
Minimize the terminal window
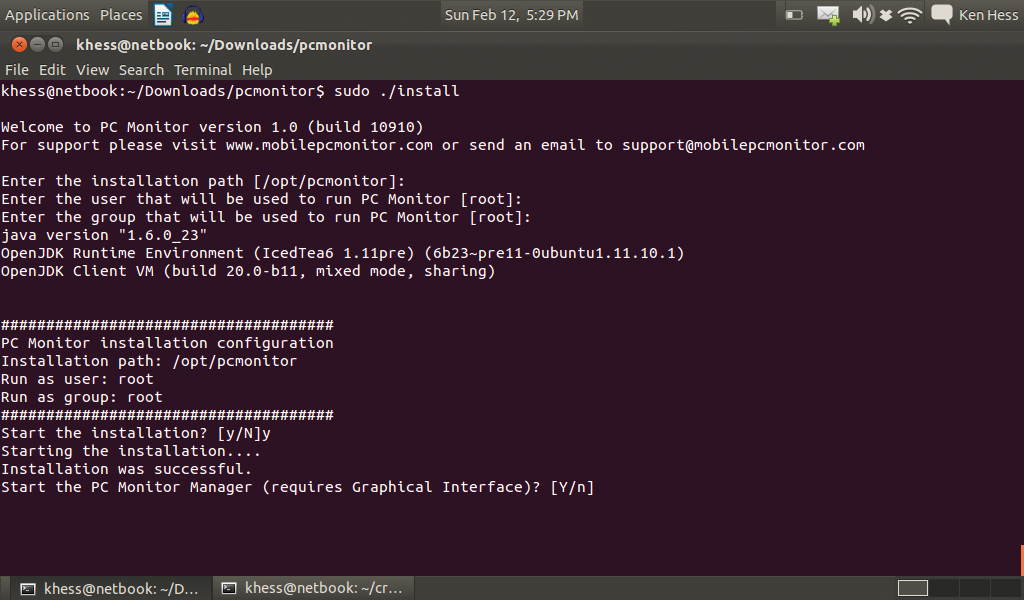(37, 44)
